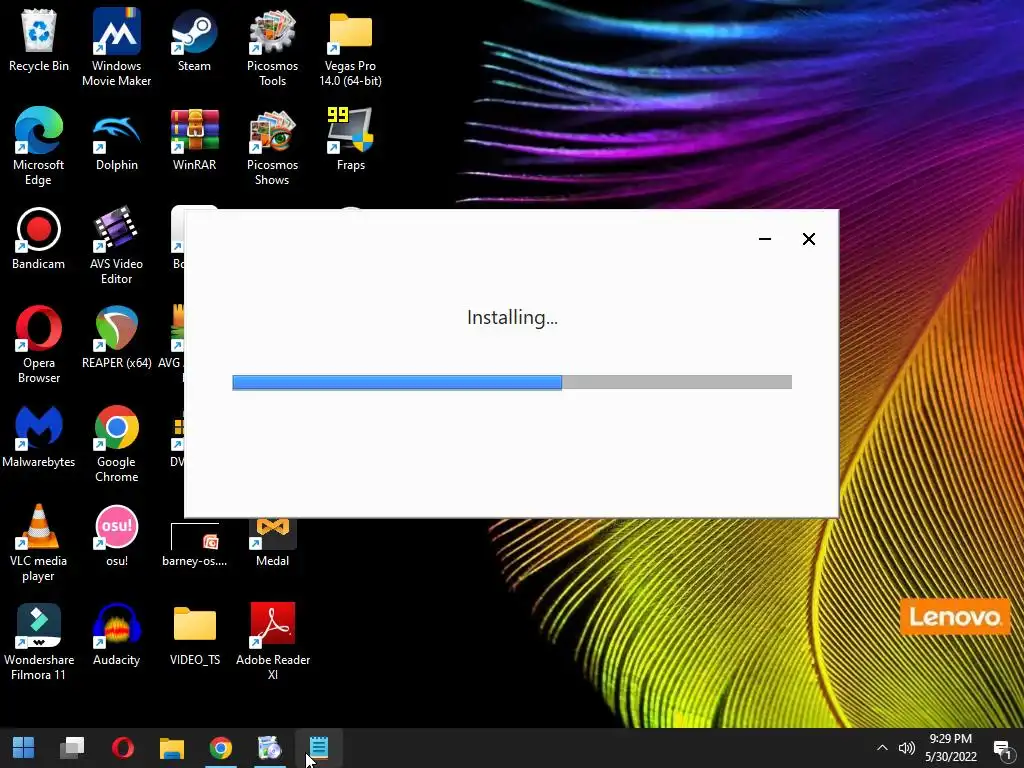Select the Windows Movie Maker shortcut
Image resolution: width=1024 pixels, height=768 pixels.
pyautogui.click(x=116, y=47)
